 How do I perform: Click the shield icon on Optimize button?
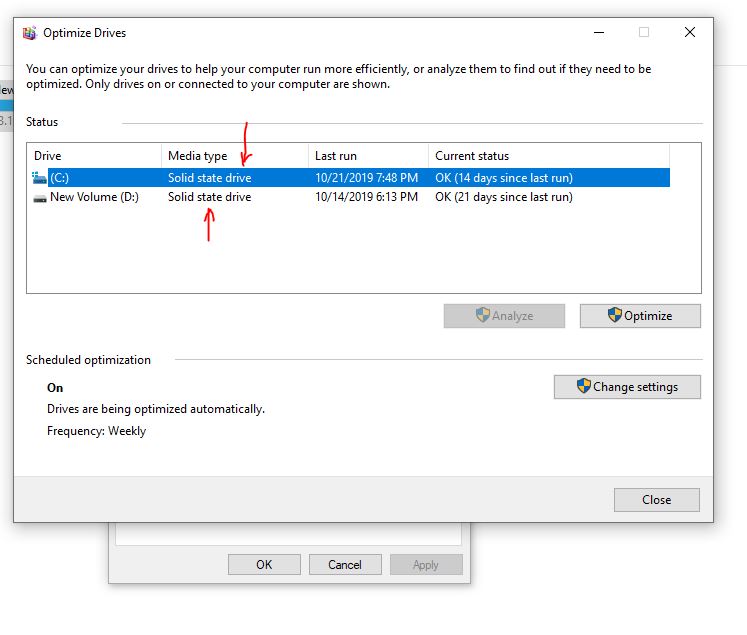click(615, 315)
